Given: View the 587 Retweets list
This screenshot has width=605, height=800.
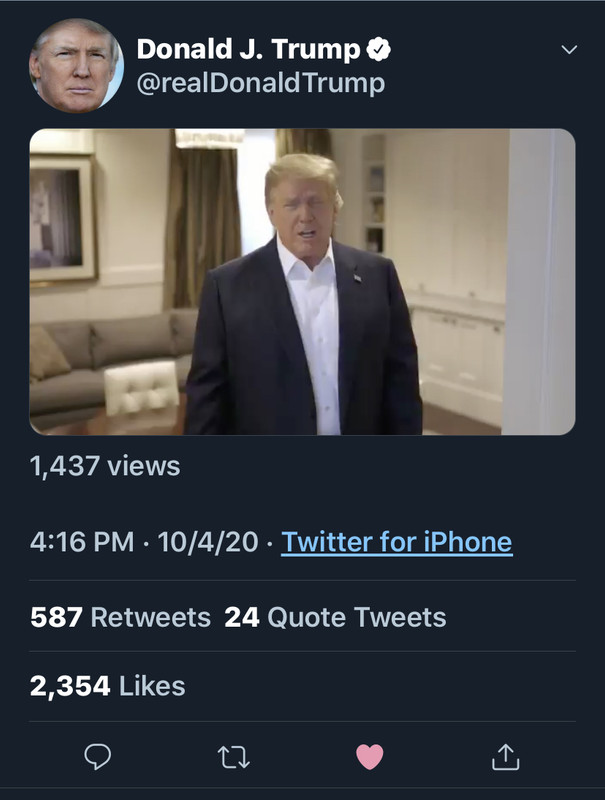Looking at the screenshot, I should 120,617.
